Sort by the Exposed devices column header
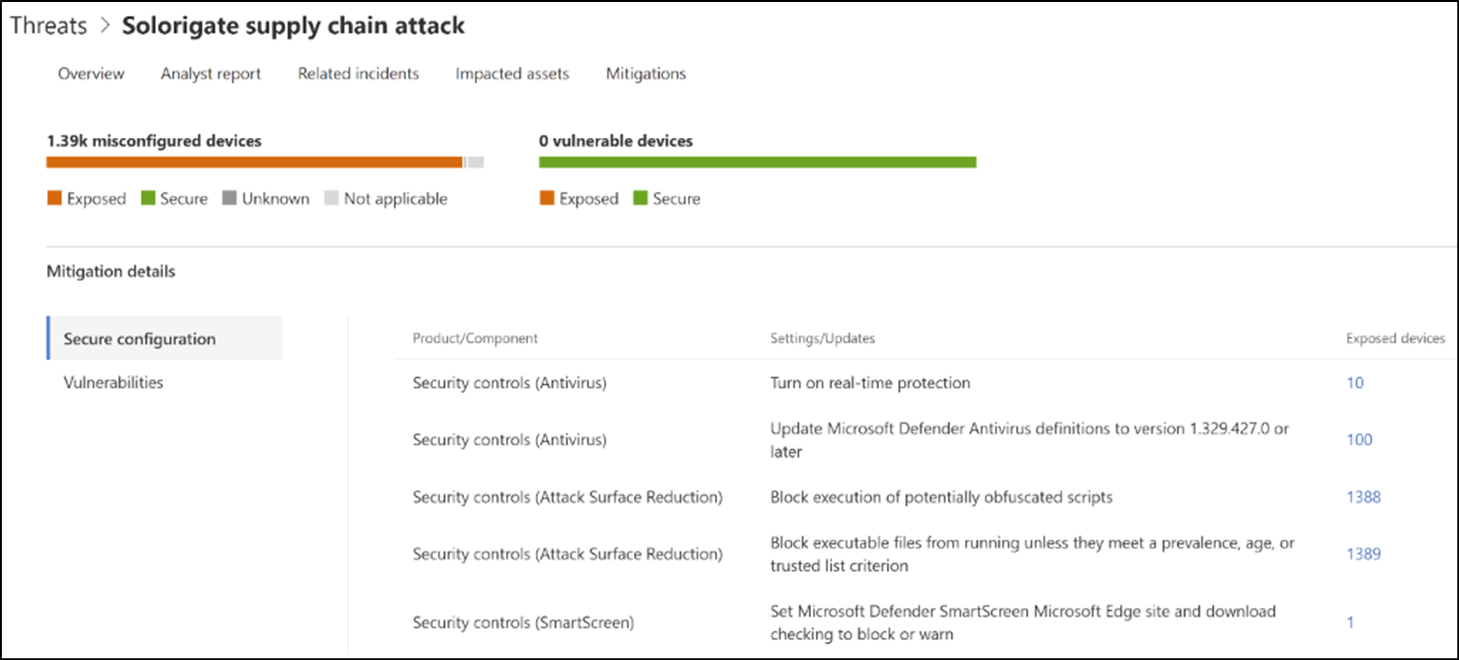The height and width of the screenshot is (660, 1459). click(1394, 338)
